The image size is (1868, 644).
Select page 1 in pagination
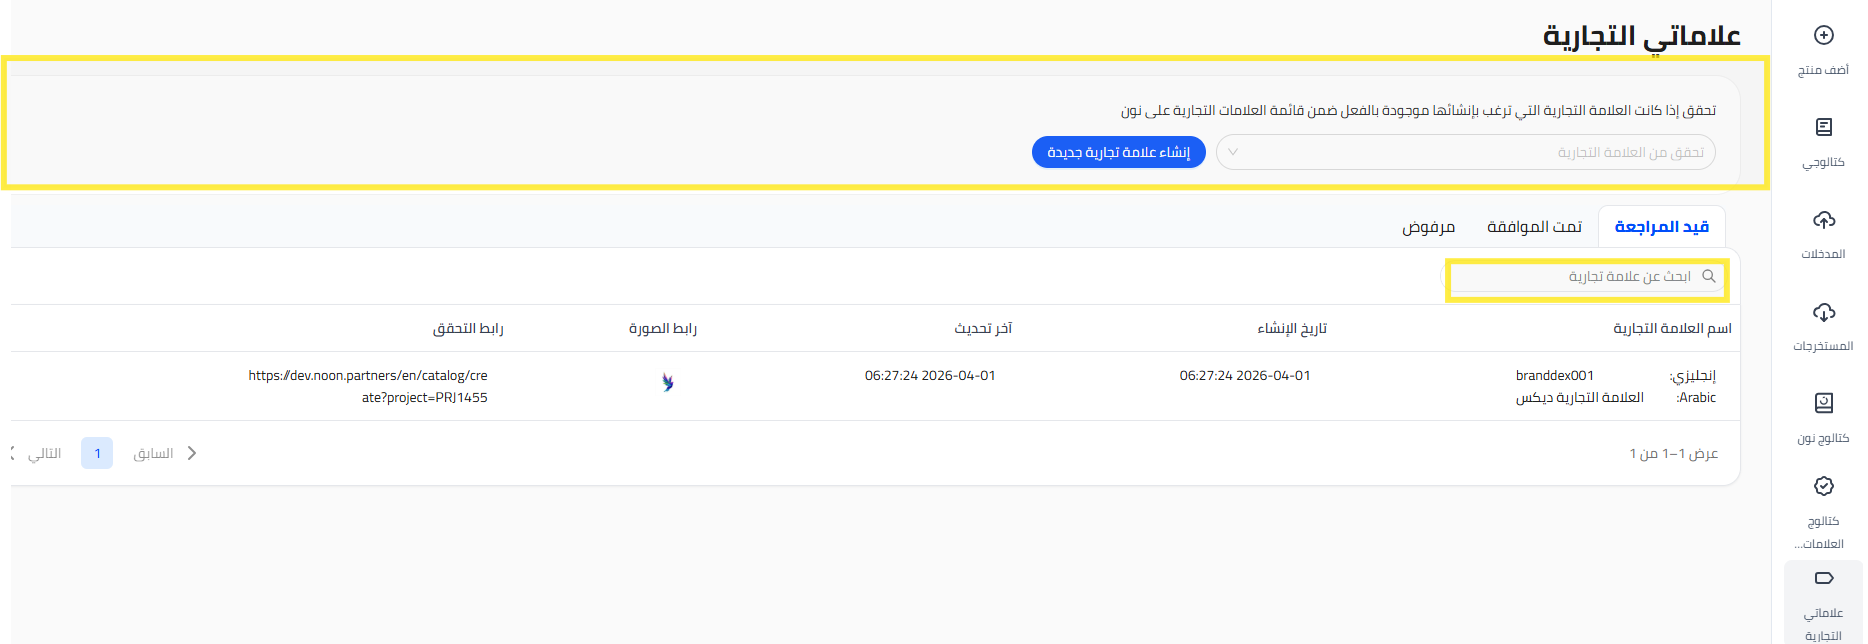(x=97, y=453)
